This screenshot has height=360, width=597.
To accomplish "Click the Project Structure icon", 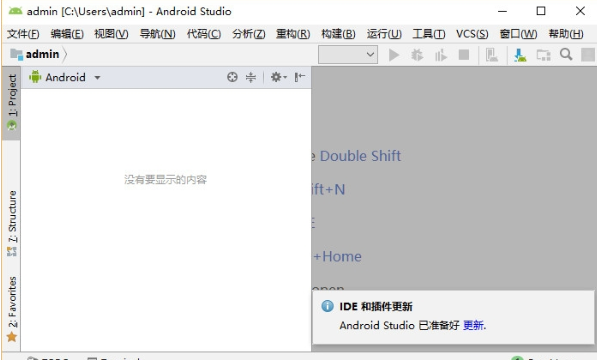I will point(543,55).
